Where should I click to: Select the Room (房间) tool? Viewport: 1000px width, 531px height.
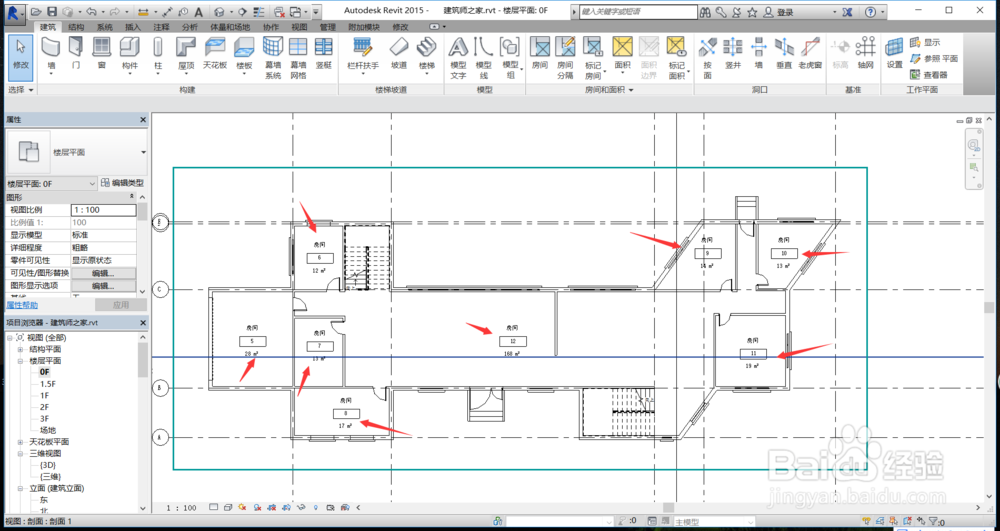click(540, 54)
